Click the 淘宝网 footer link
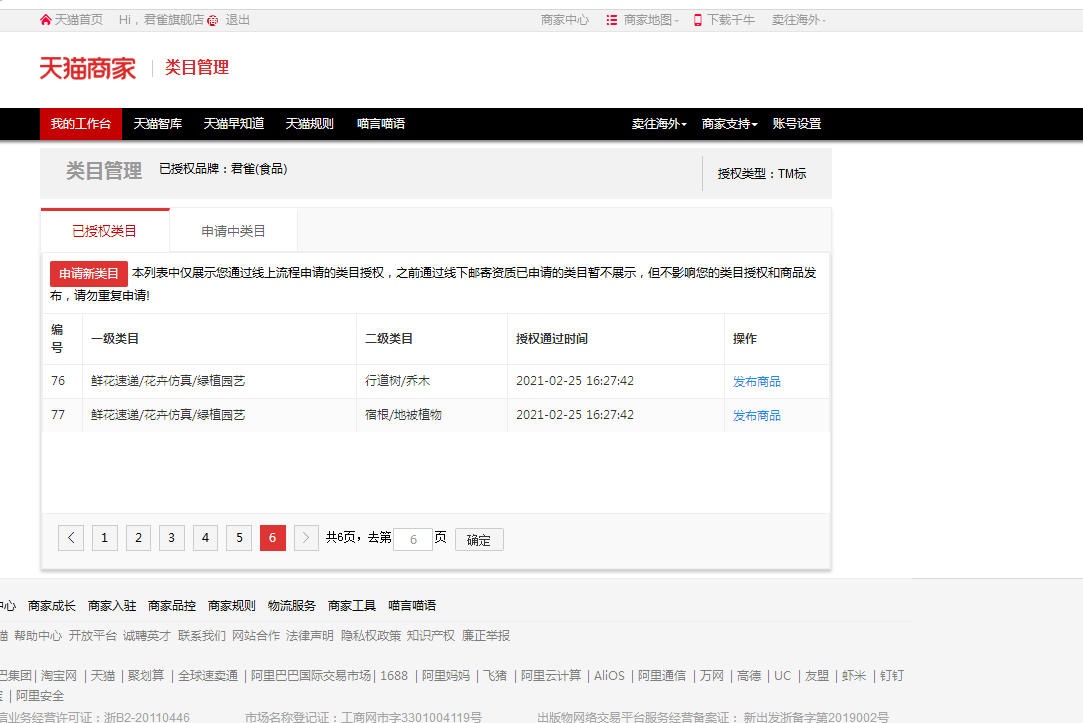 pyautogui.click(x=59, y=675)
